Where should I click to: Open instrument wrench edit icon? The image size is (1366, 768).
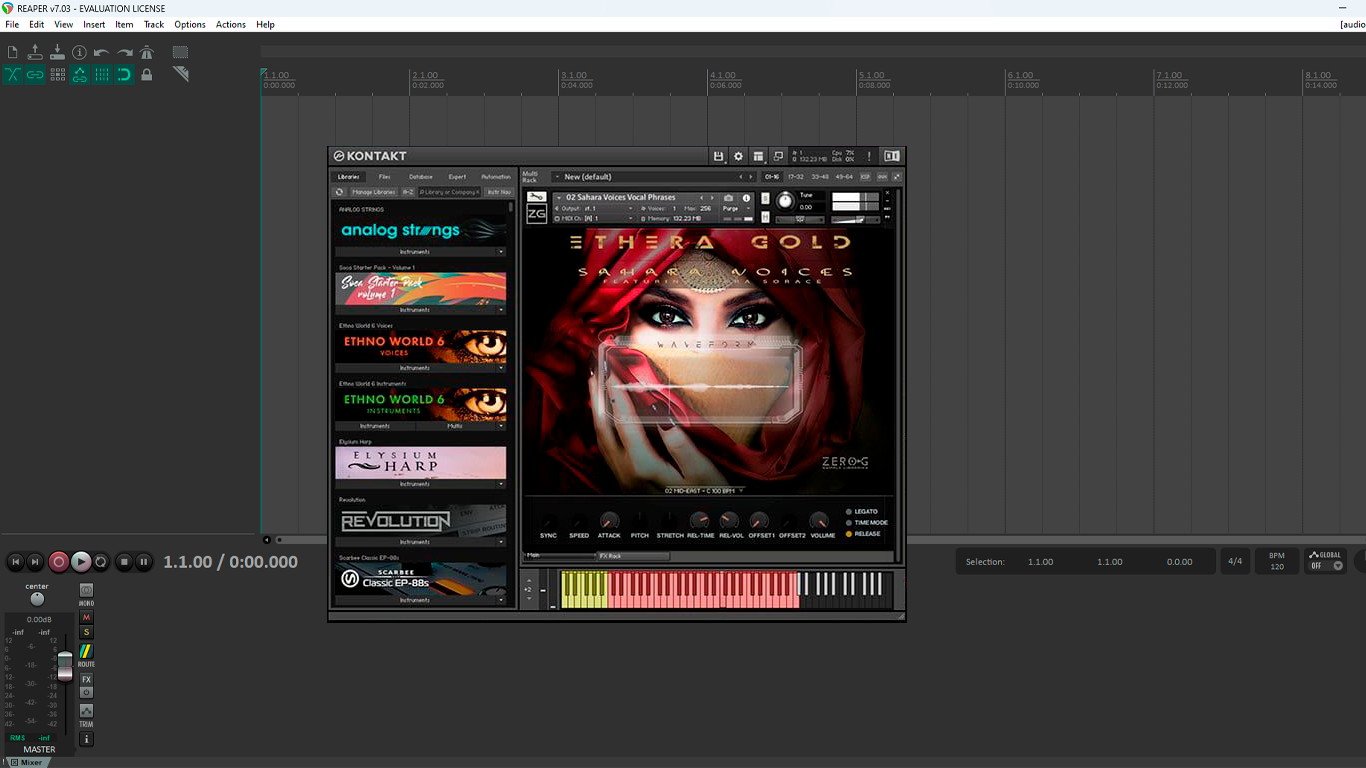[x=536, y=197]
